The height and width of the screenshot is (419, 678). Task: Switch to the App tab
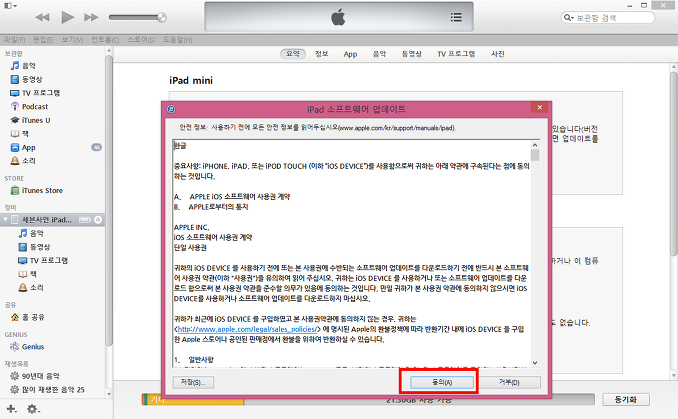pyautogui.click(x=350, y=54)
